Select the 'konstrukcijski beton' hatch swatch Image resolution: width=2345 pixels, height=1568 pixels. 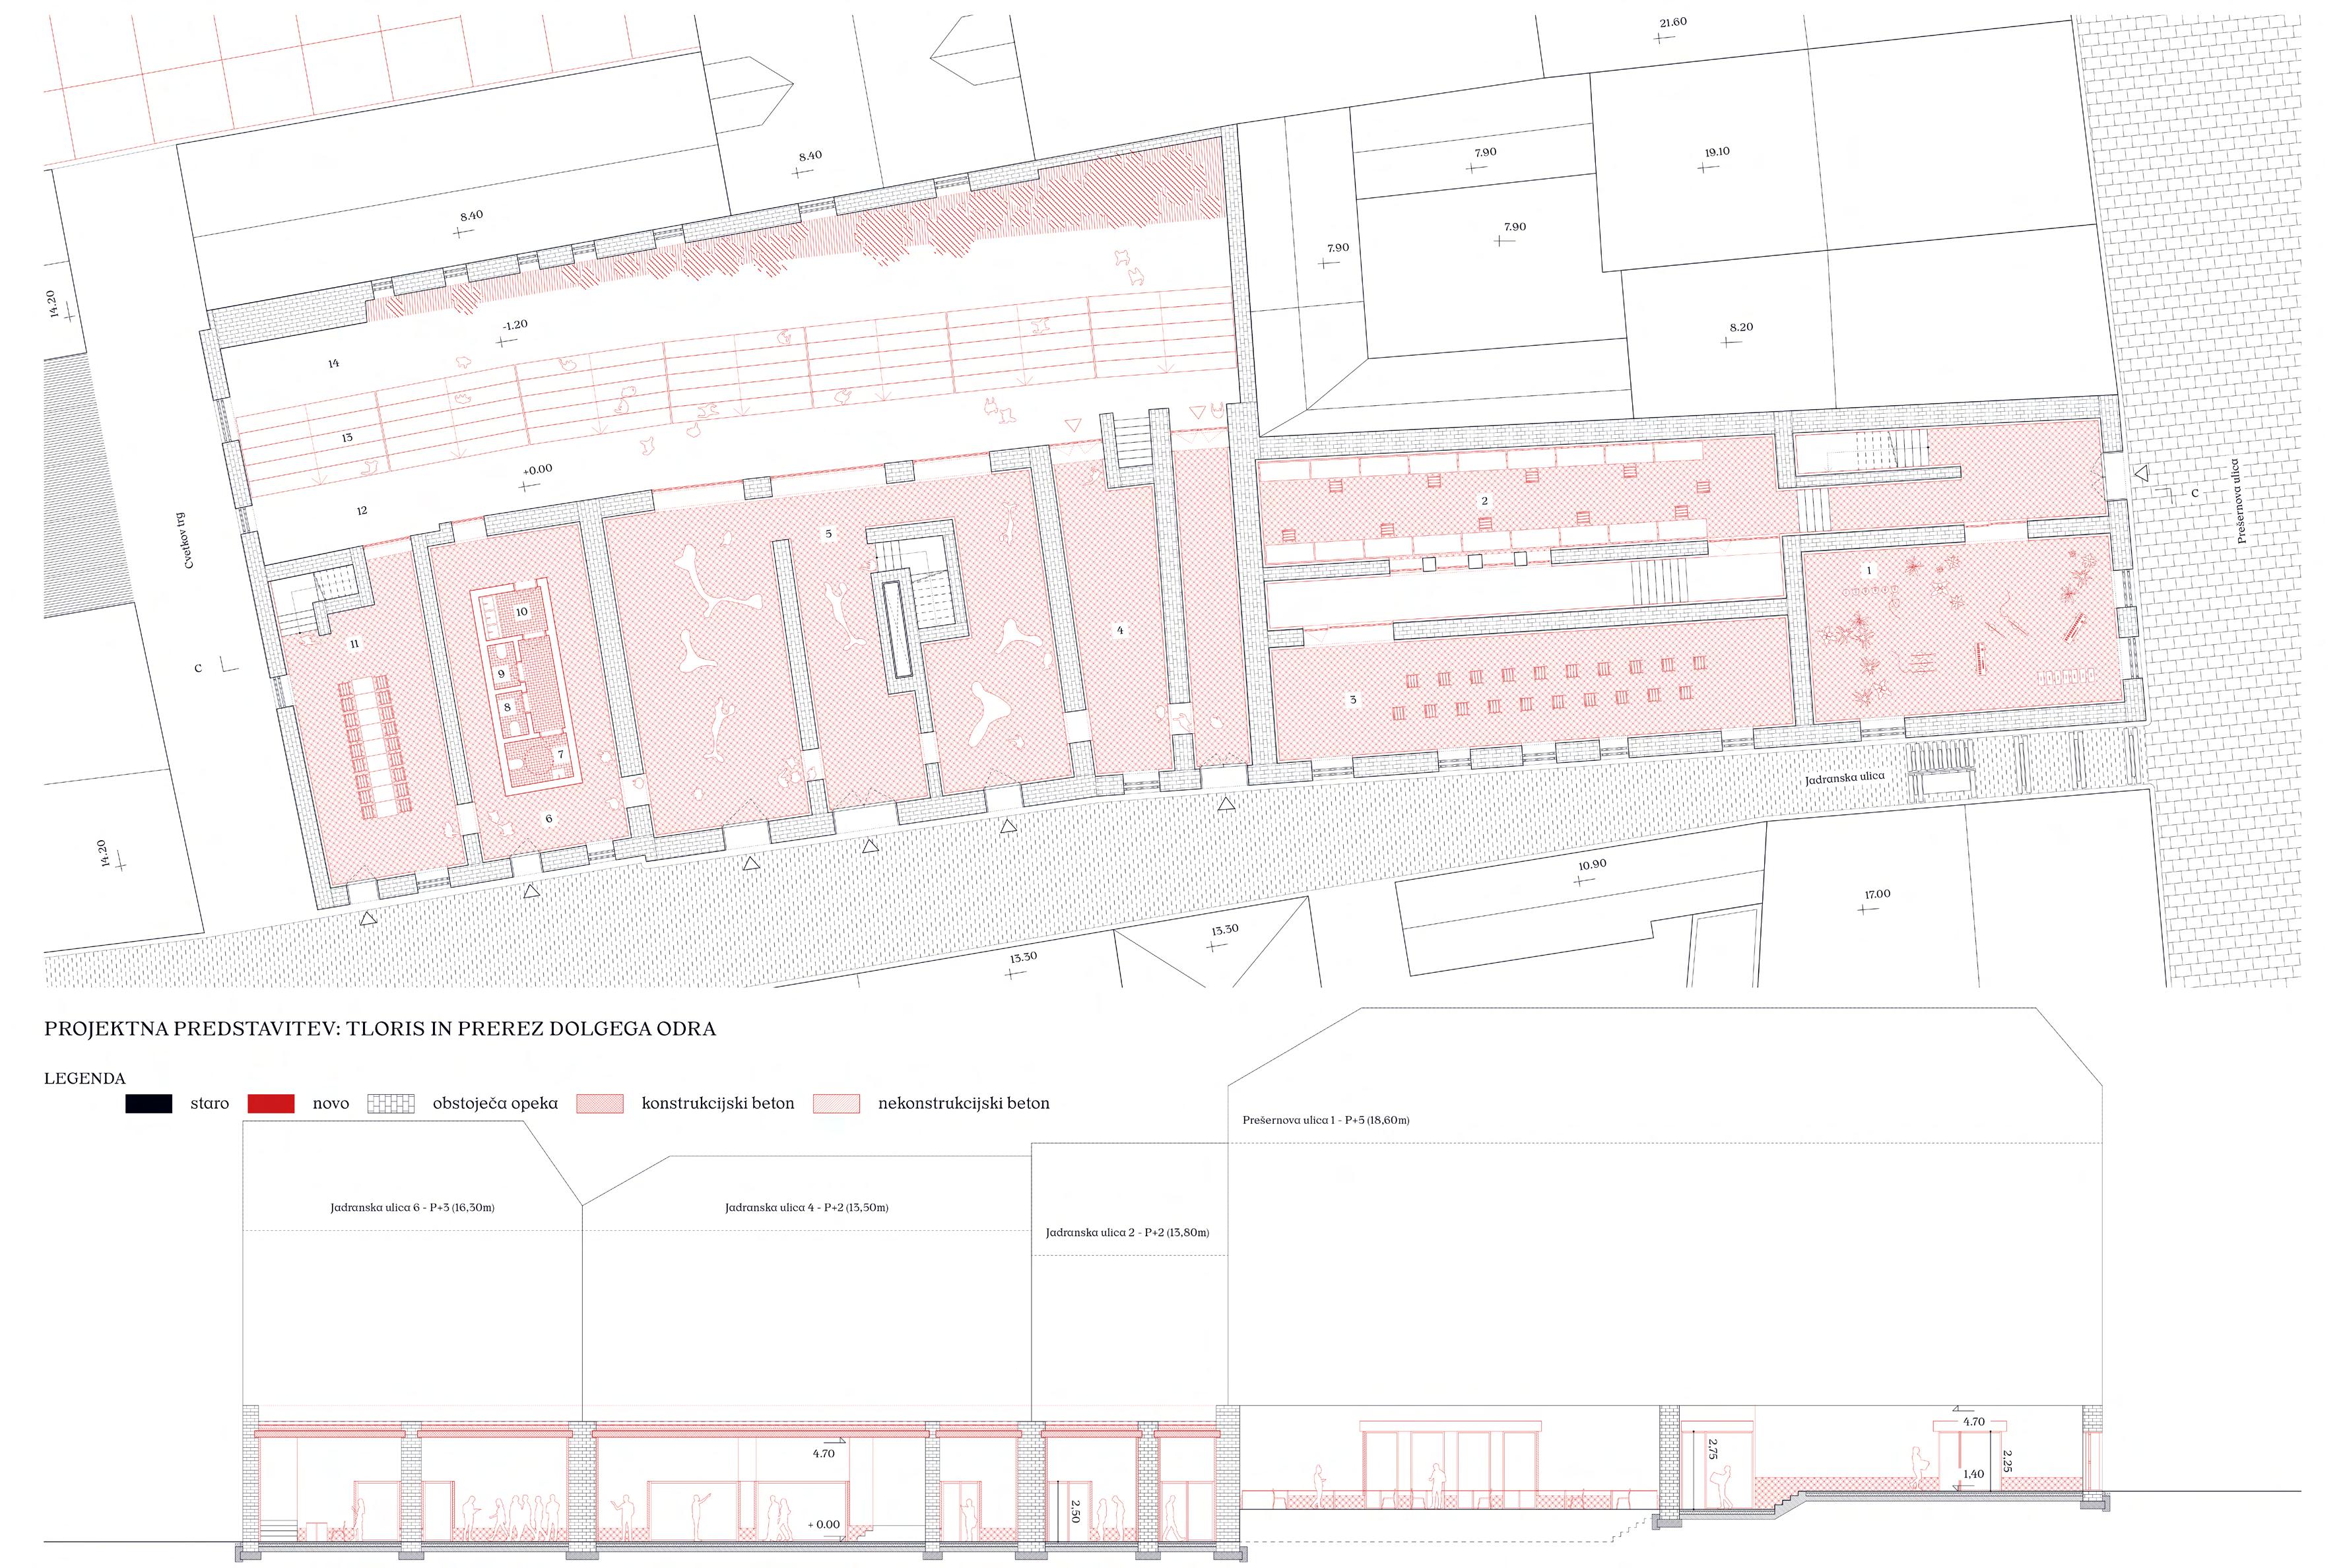click(599, 1104)
